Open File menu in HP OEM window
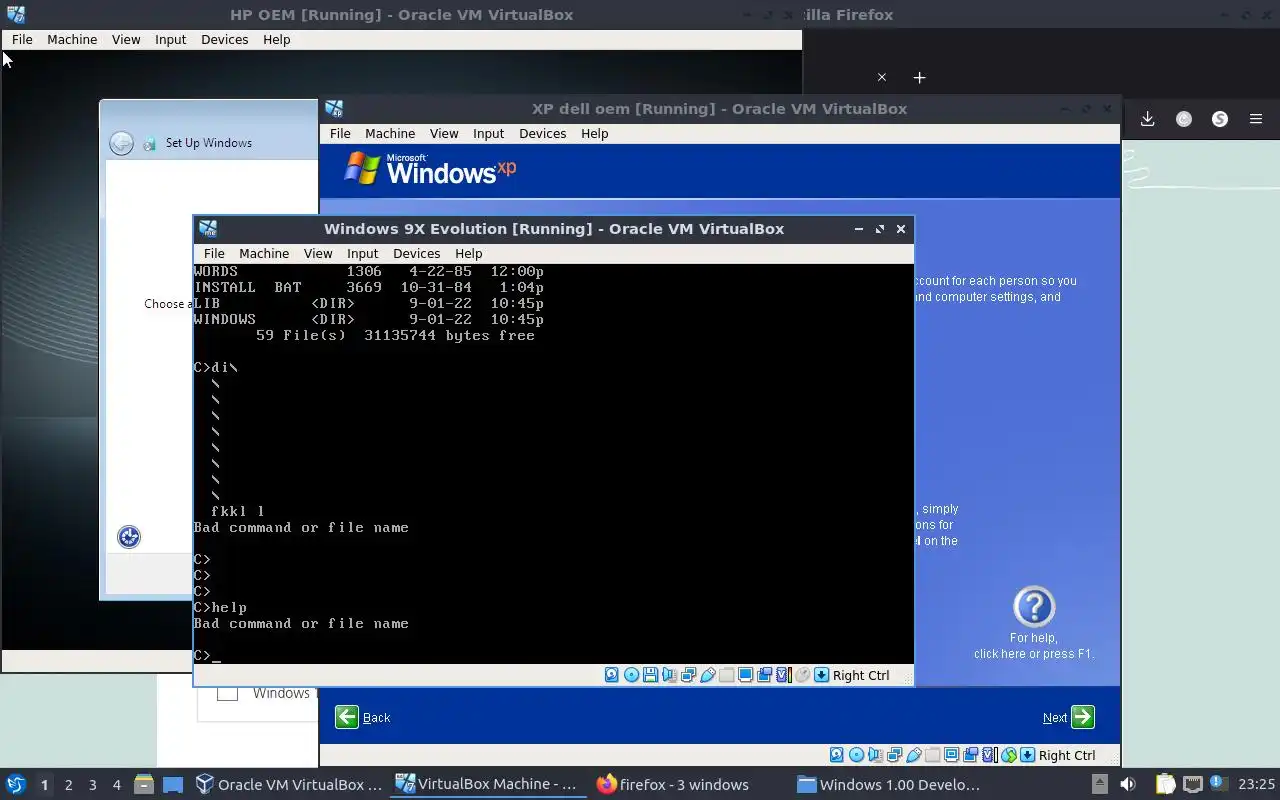The width and height of the screenshot is (1280, 800). click(x=22, y=39)
